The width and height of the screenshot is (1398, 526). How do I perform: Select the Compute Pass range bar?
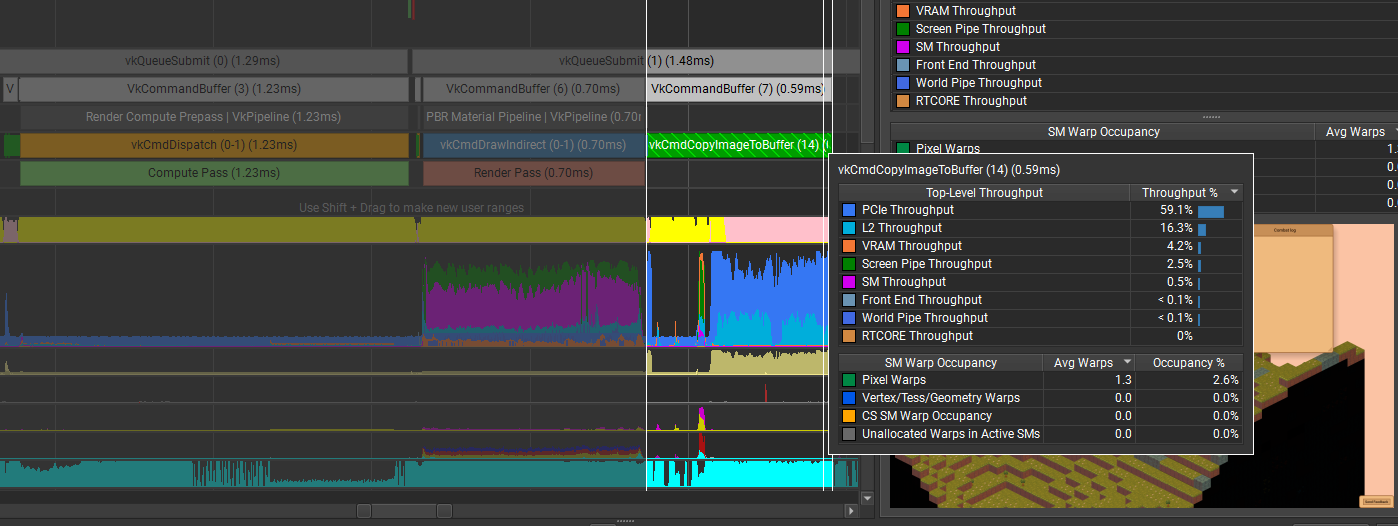point(214,173)
